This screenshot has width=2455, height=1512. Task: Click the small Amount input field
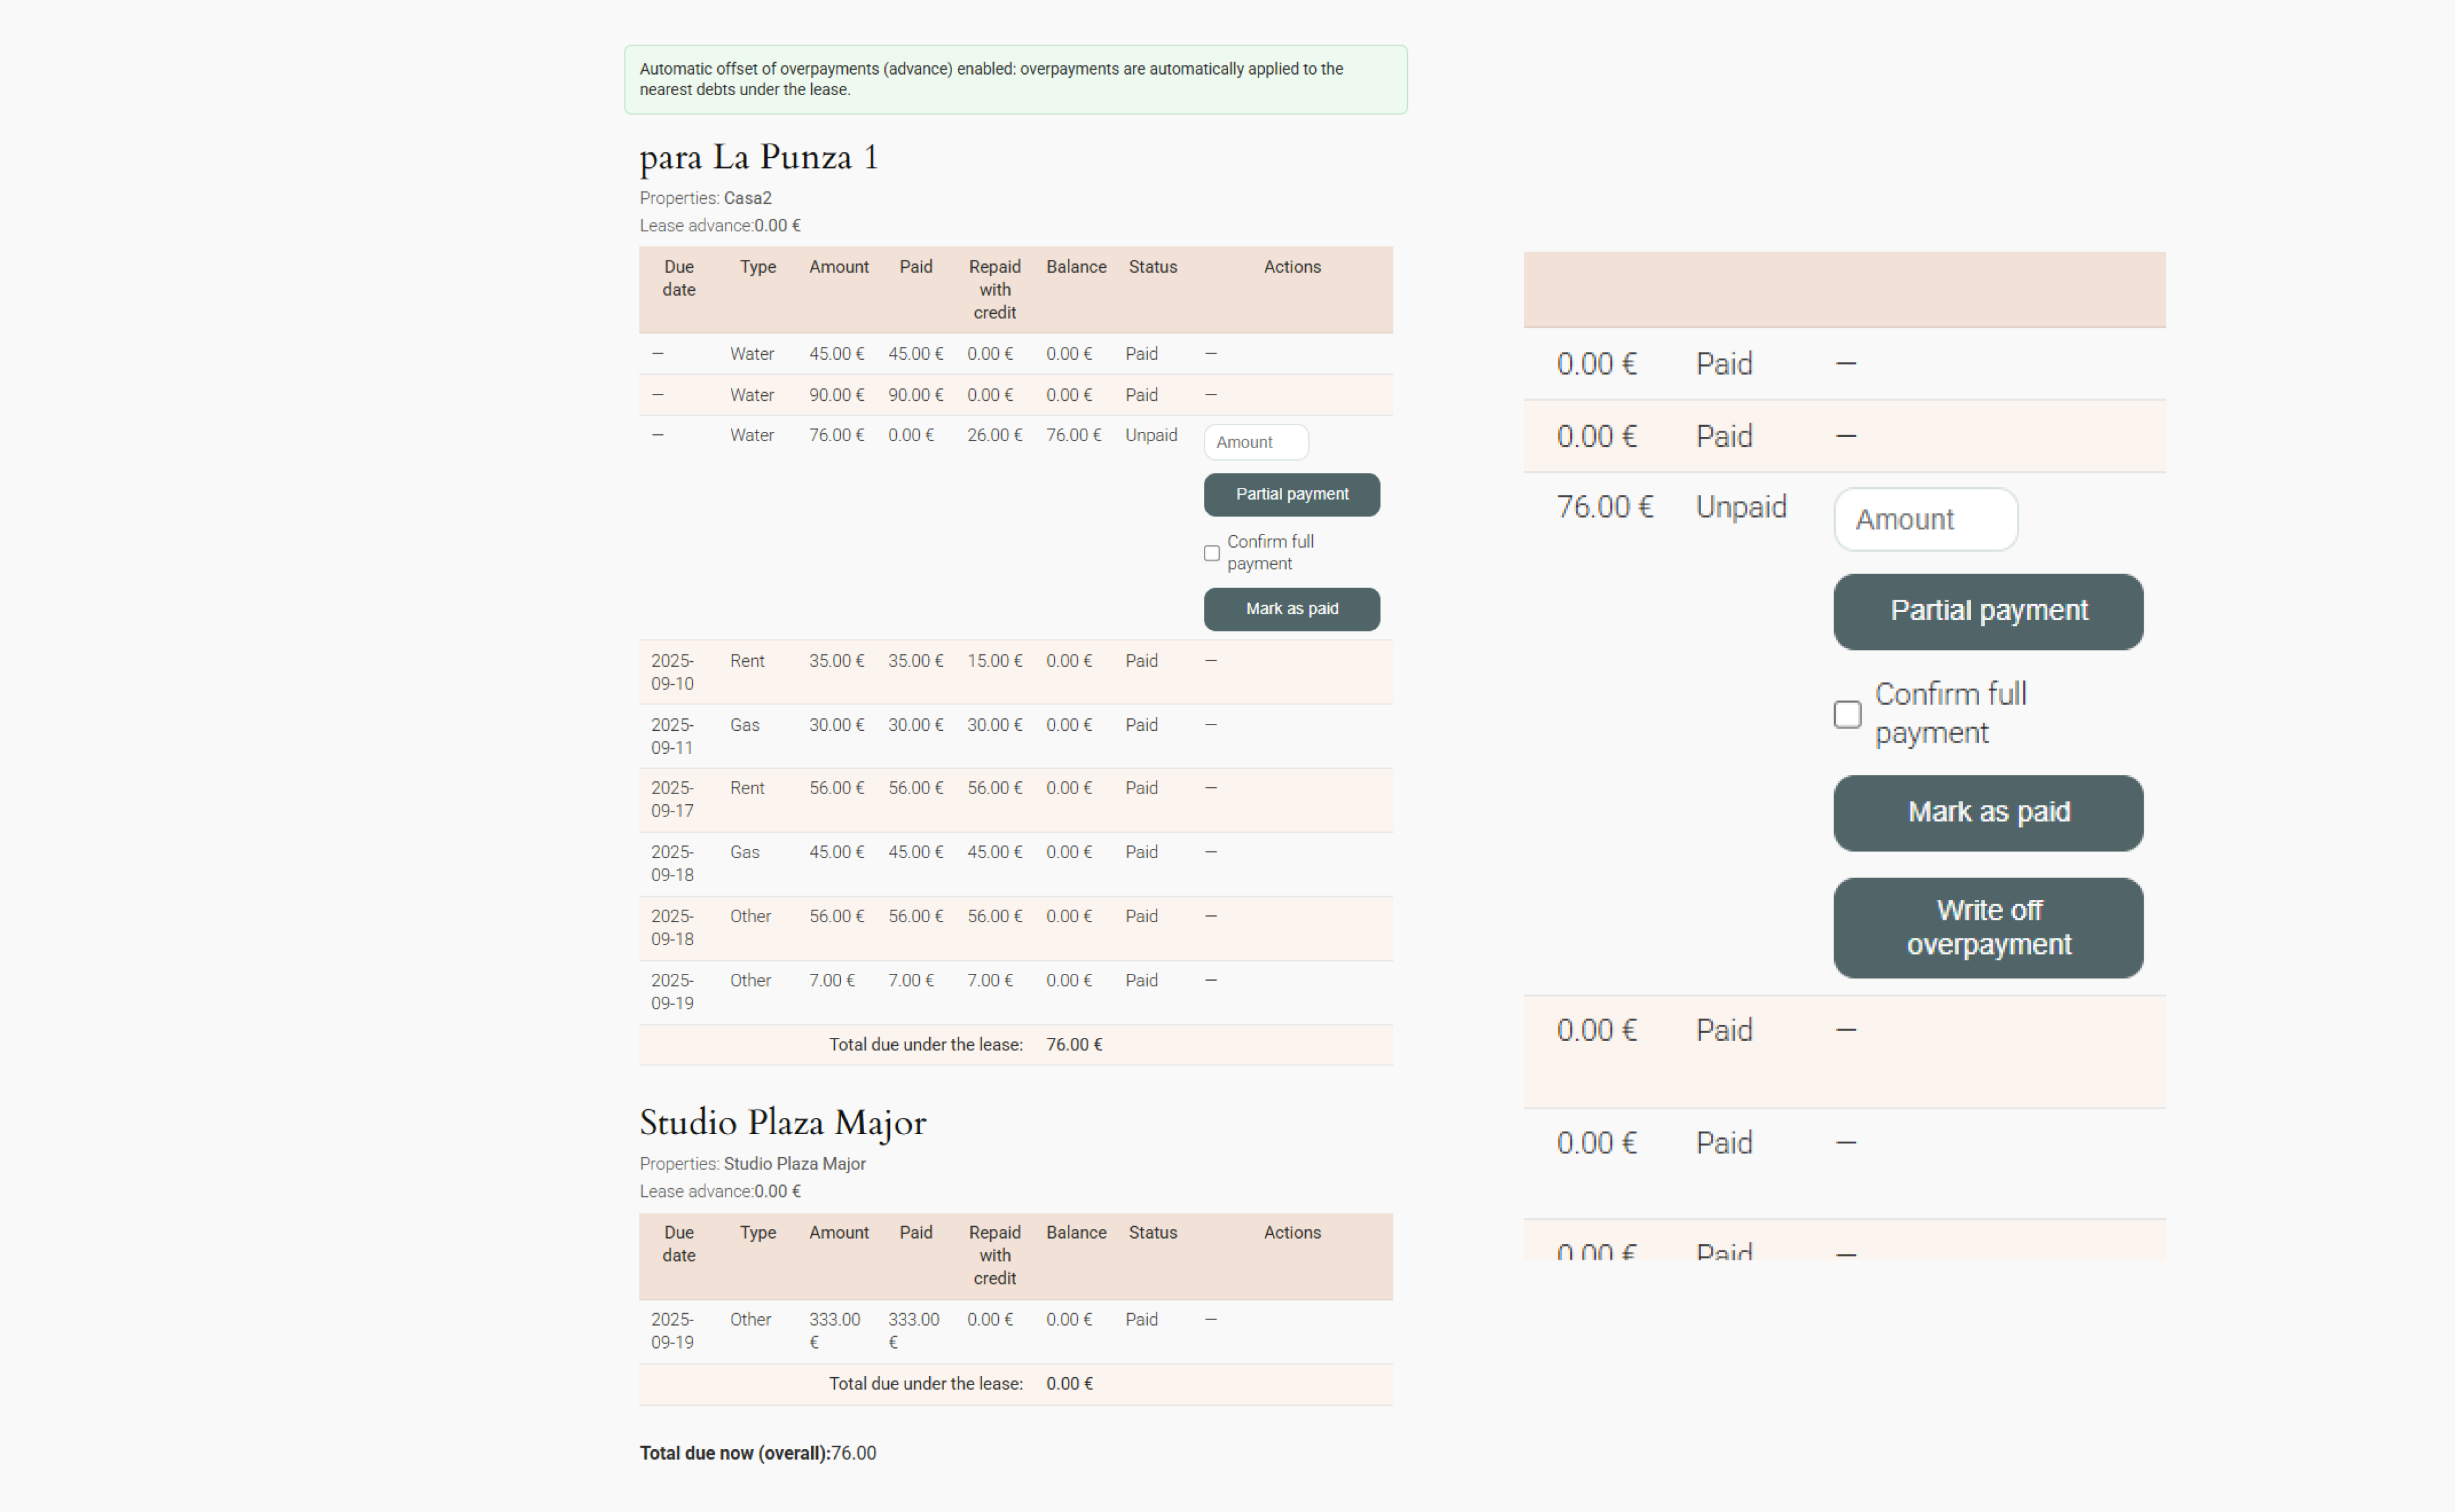[1255, 442]
